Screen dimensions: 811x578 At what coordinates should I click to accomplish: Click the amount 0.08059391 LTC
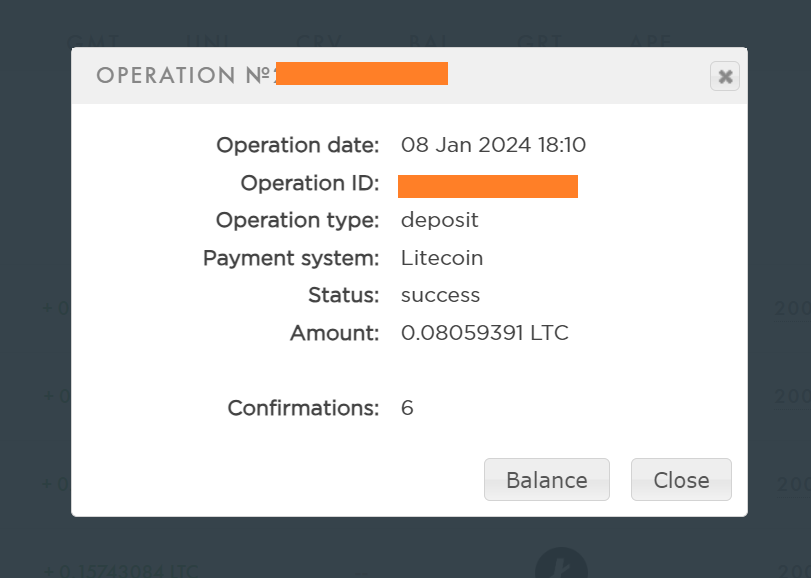(484, 333)
